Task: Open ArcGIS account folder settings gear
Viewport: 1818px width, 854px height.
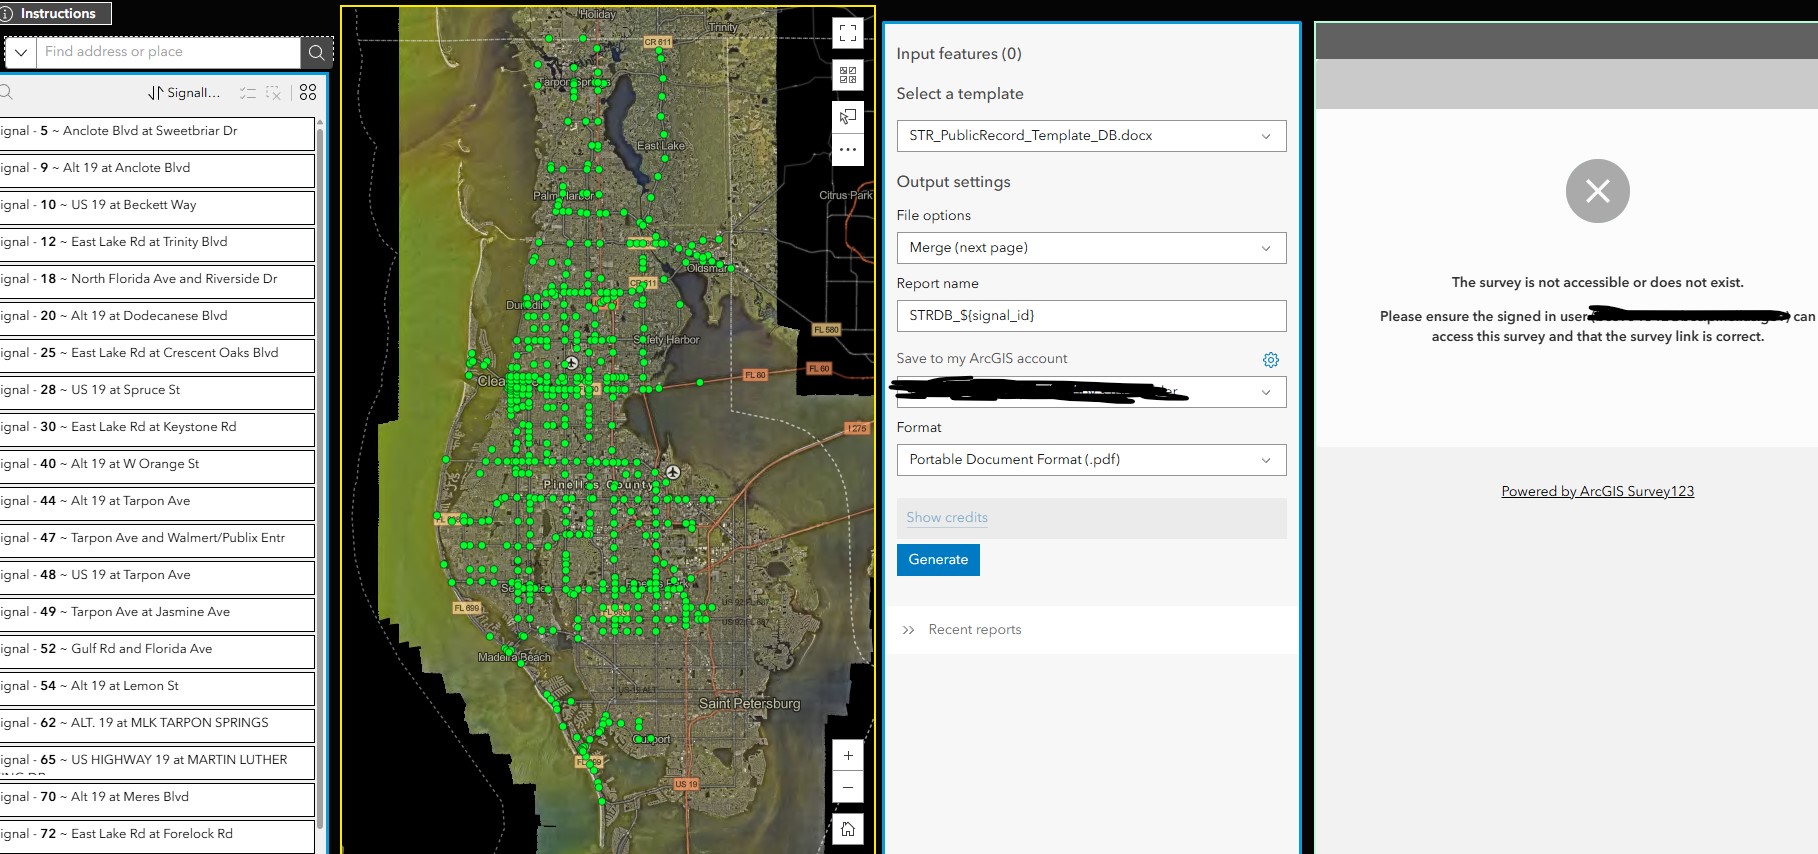Action: click(1271, 360)
